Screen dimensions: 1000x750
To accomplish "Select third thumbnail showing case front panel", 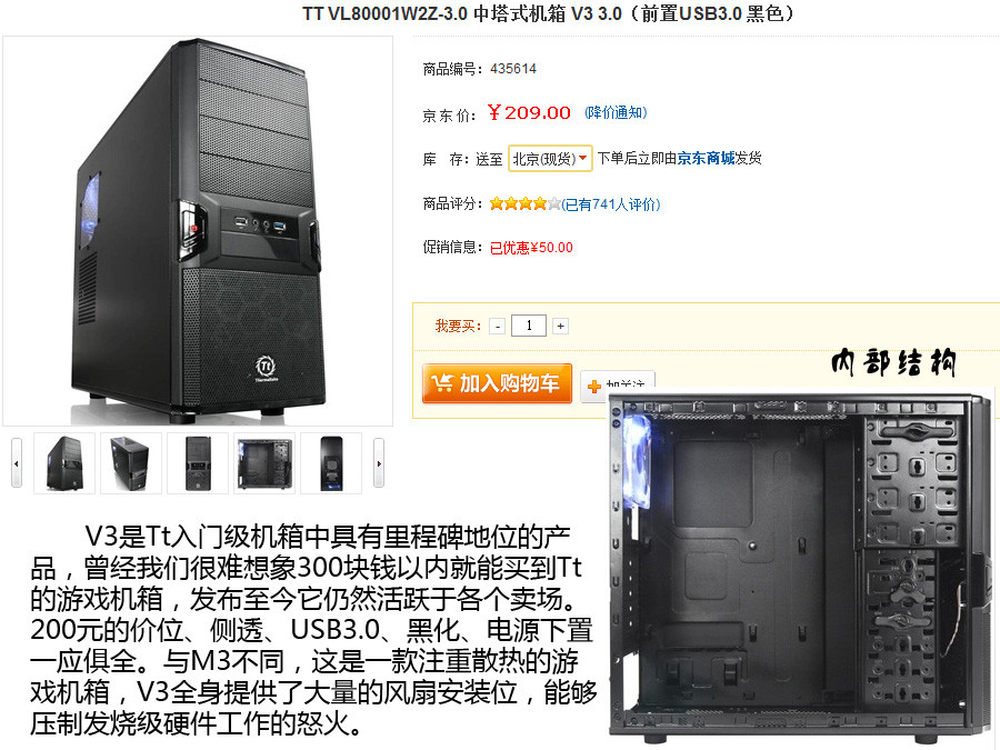I will pos(198,463).
